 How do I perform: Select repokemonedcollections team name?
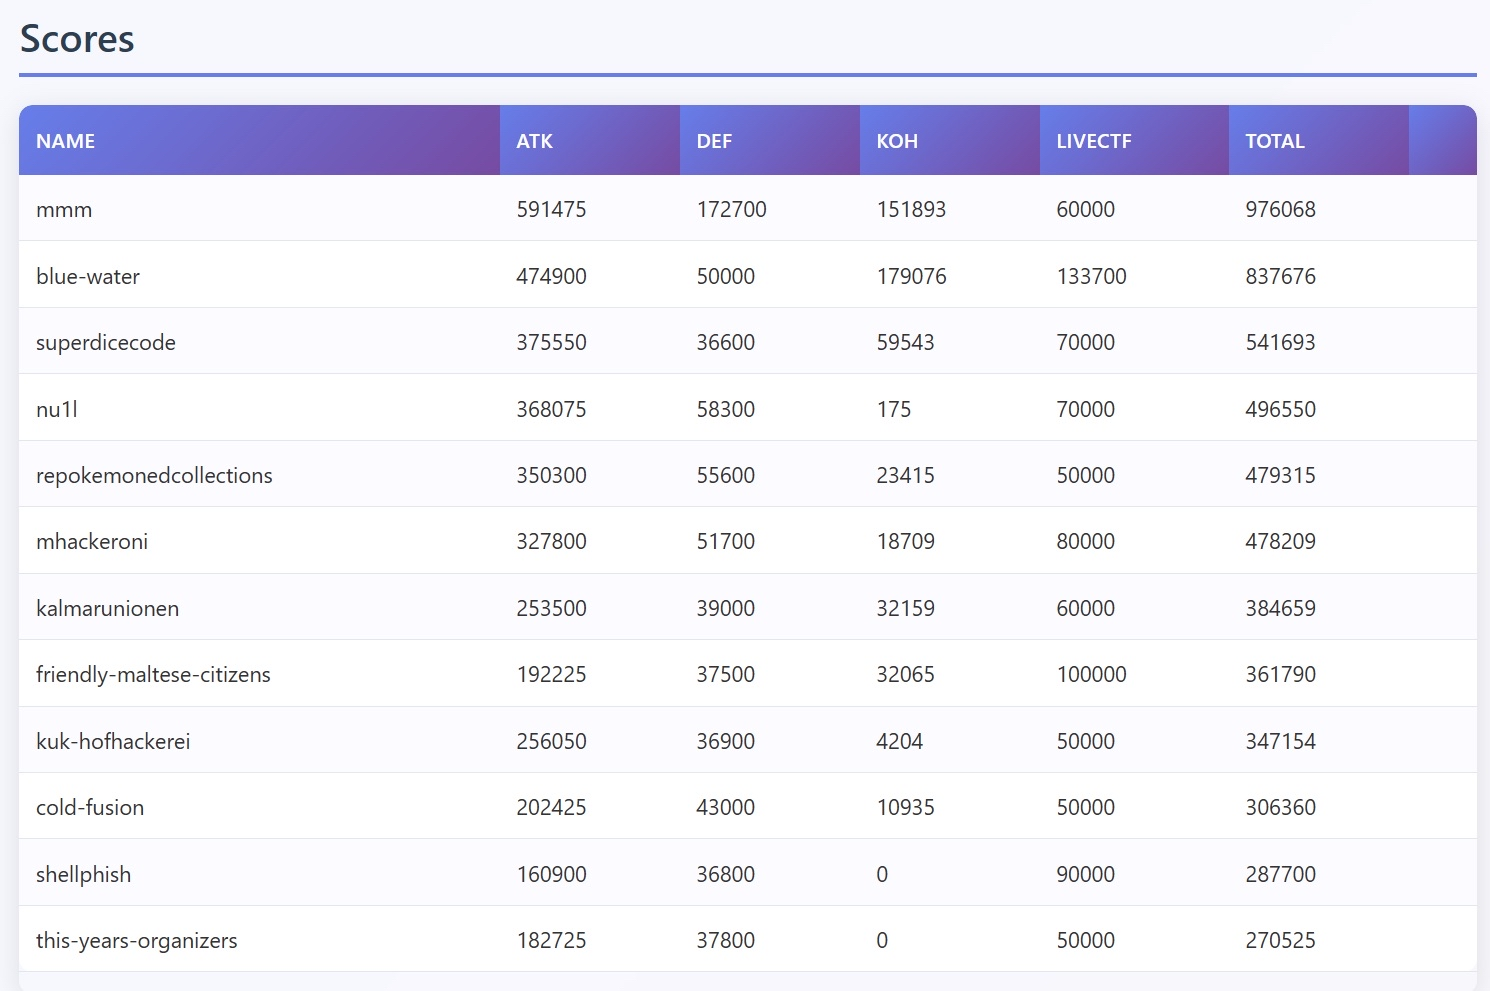pos(154,476)
